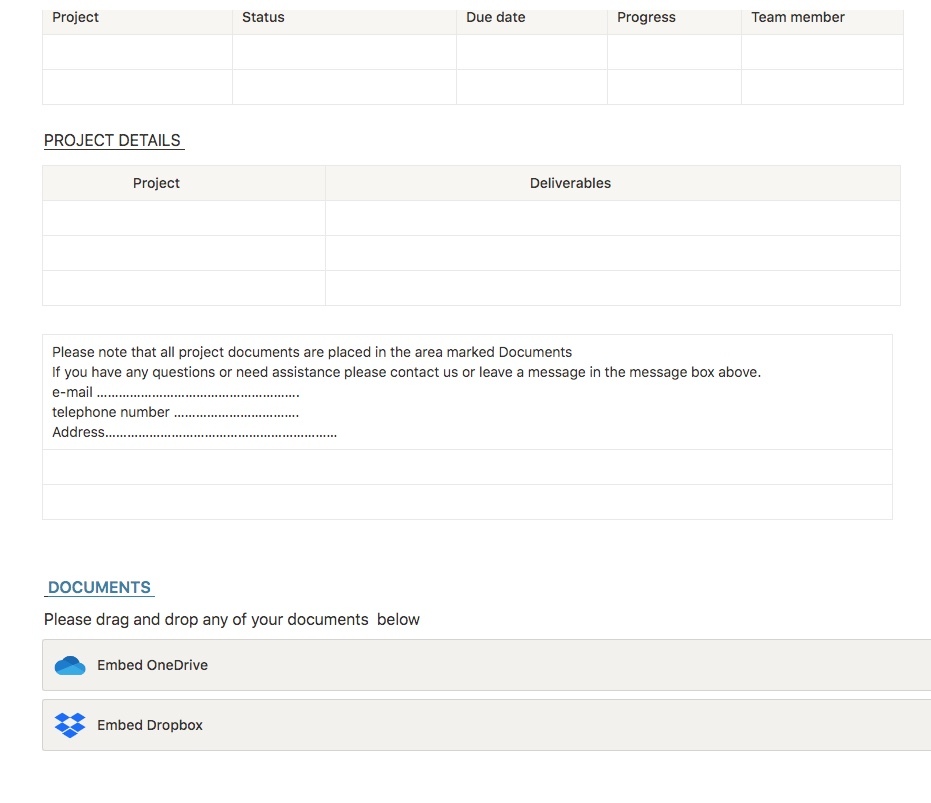The image size is (931, 803).
Task: Select the PROJECT DETAILS heading
Action: [x=112, y=140]
